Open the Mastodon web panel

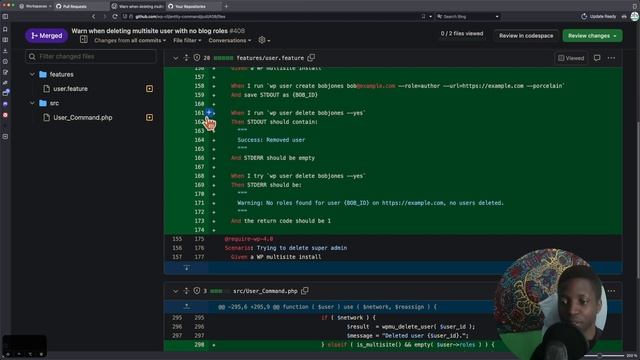click(5, 104)
